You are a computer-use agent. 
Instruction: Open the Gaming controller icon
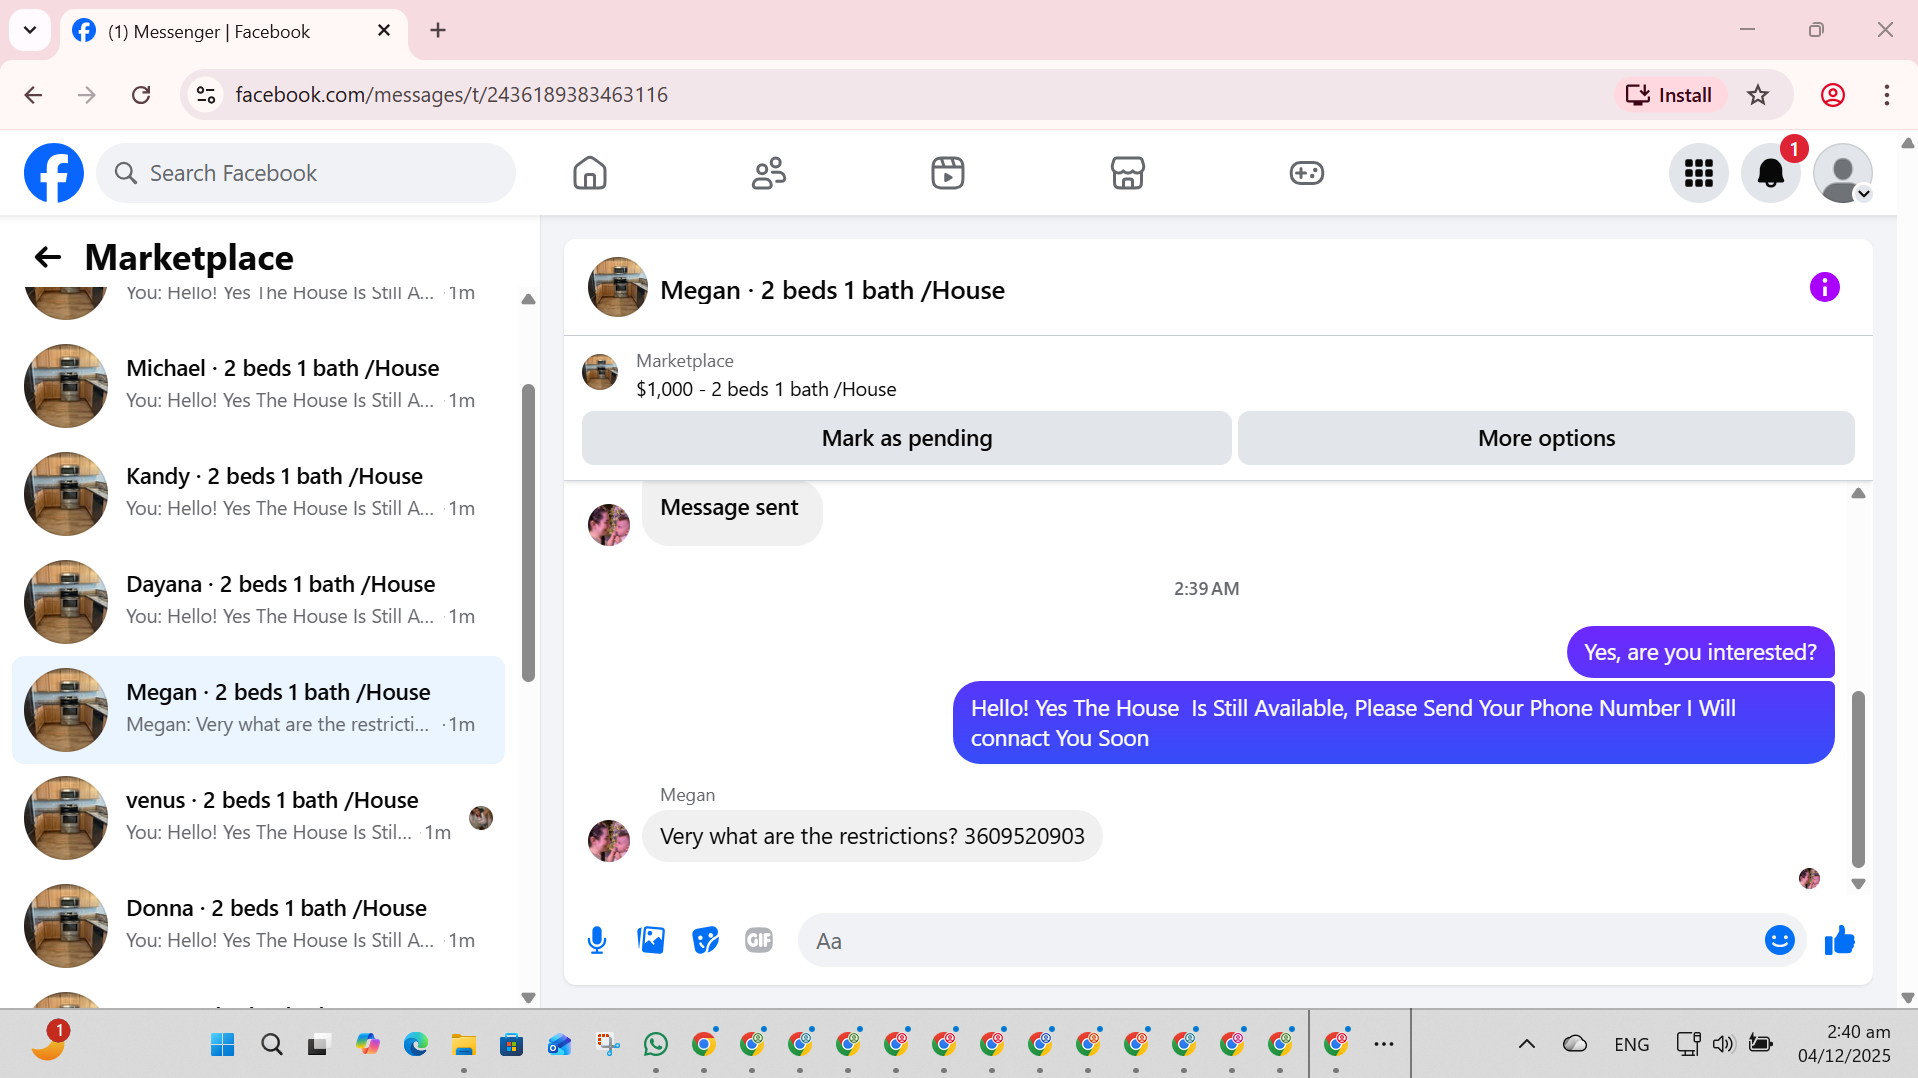point(1306,173)
